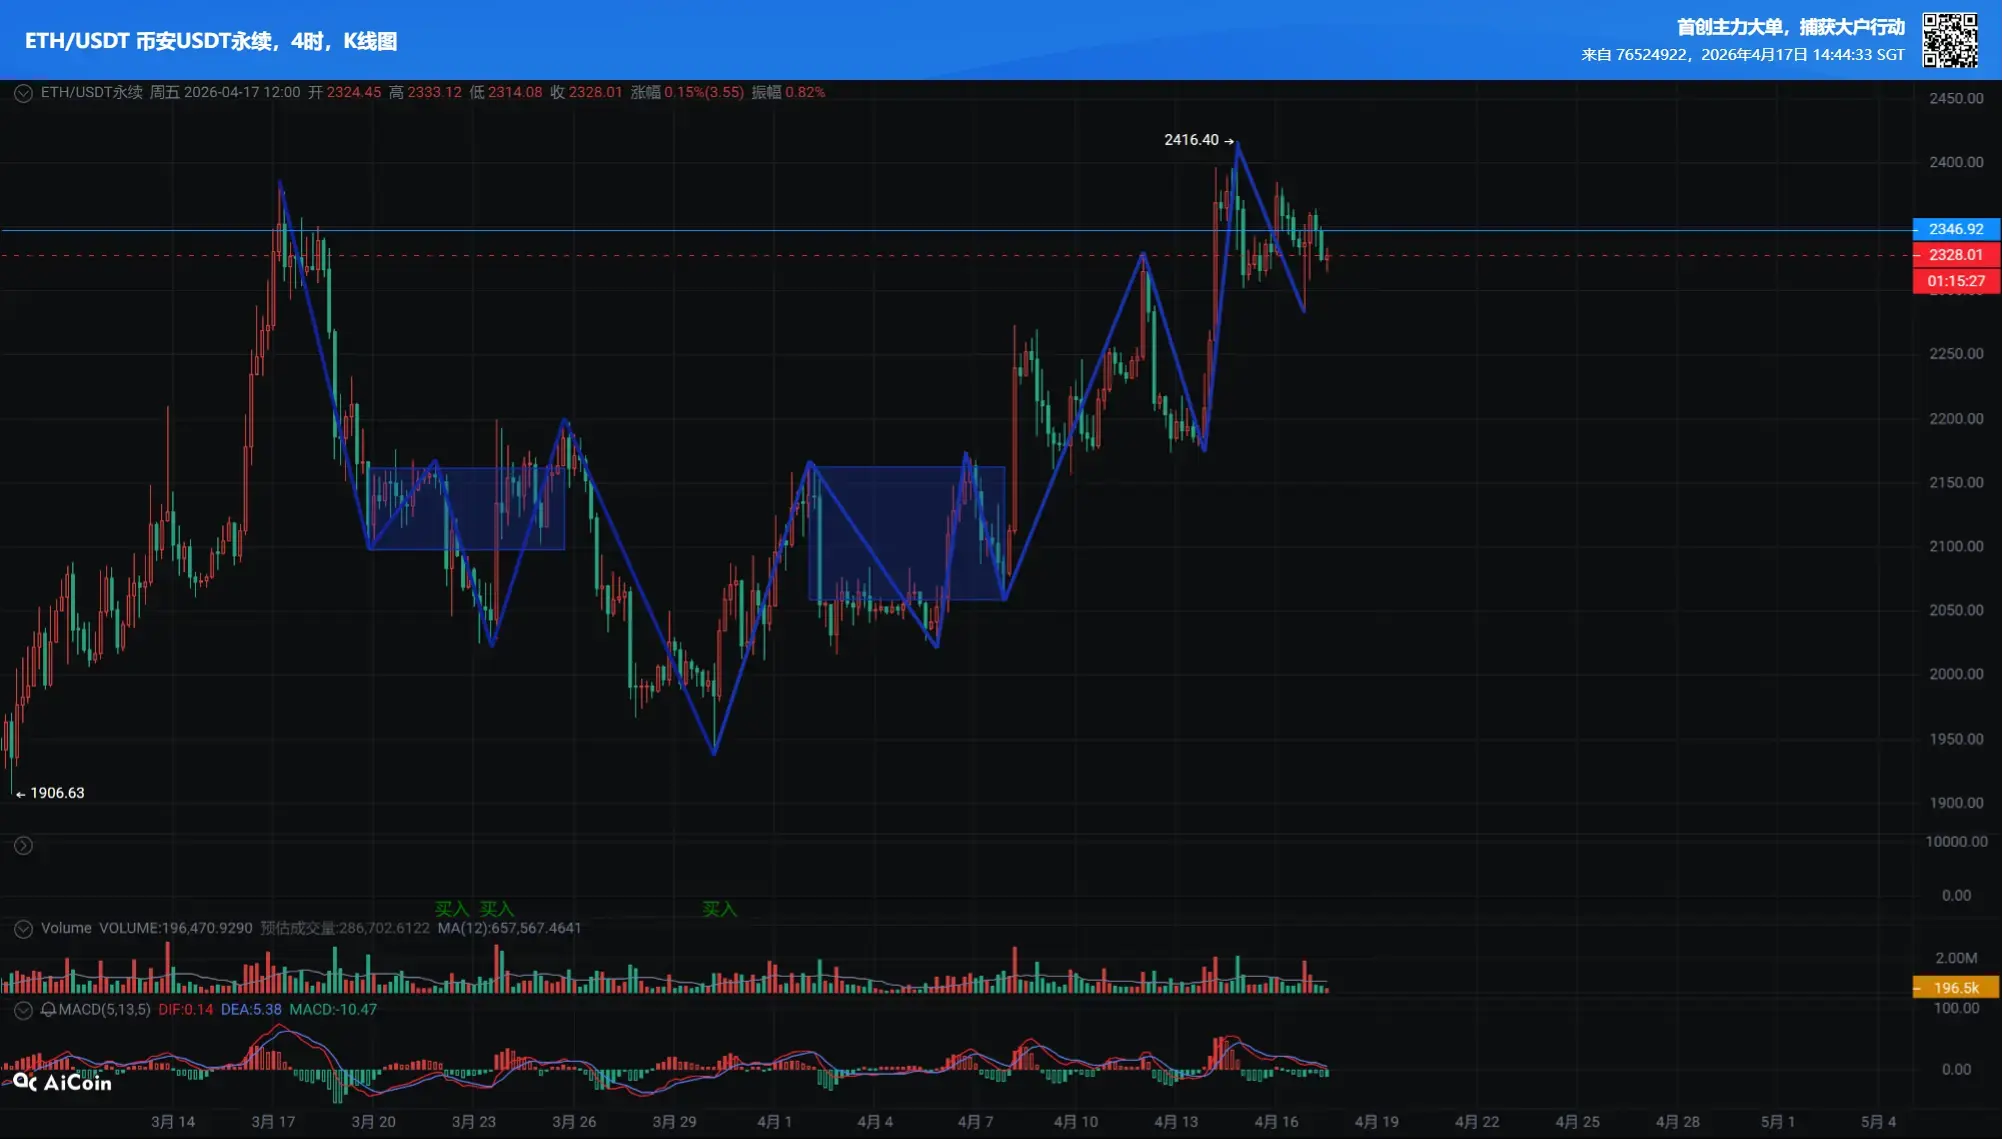Click the QR code in header
The height and width of the screenshot is (1139, 2003).
click(x=1949, y=40)
